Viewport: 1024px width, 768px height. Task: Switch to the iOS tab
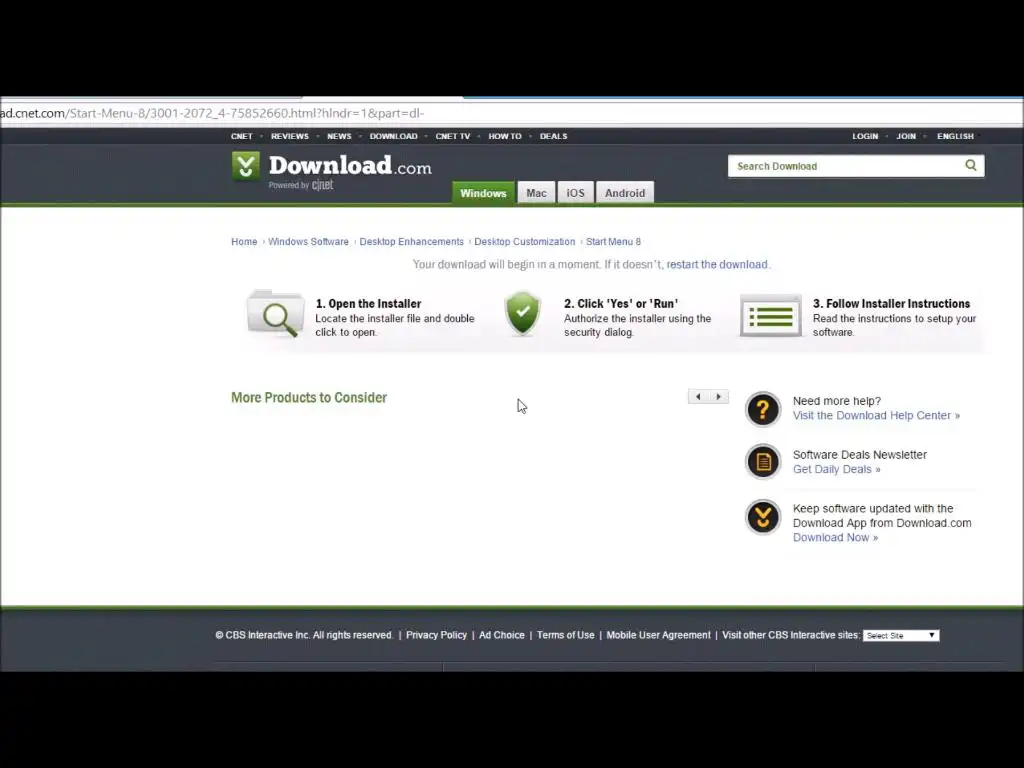(575, 193)
